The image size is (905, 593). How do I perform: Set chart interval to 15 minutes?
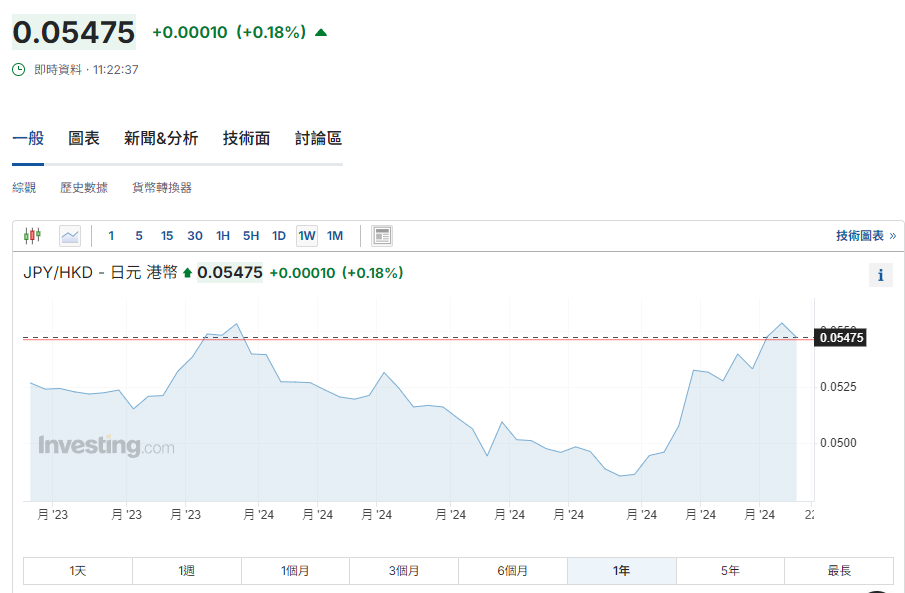pyautogui.click(x=167, y=236)
